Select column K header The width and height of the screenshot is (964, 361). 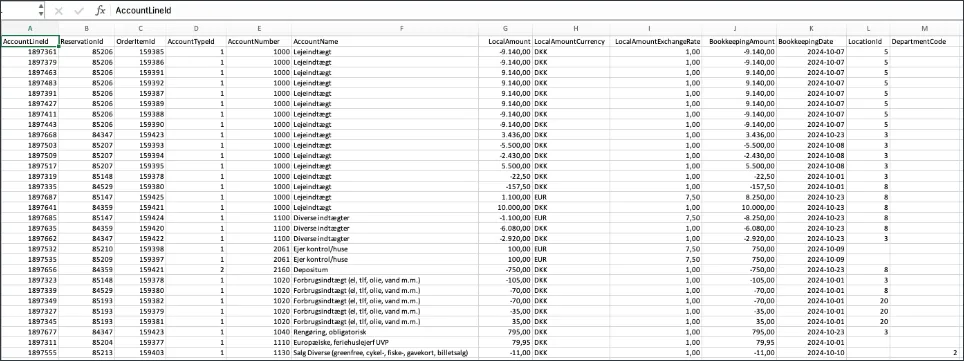coord(812,28)
